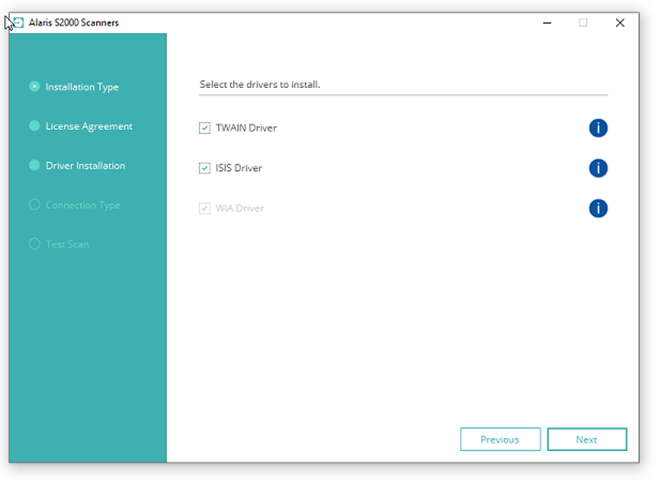Click the 'Alaris S2000 Scanners' window title
The image size is (660, 481).
tap(74, 23)
